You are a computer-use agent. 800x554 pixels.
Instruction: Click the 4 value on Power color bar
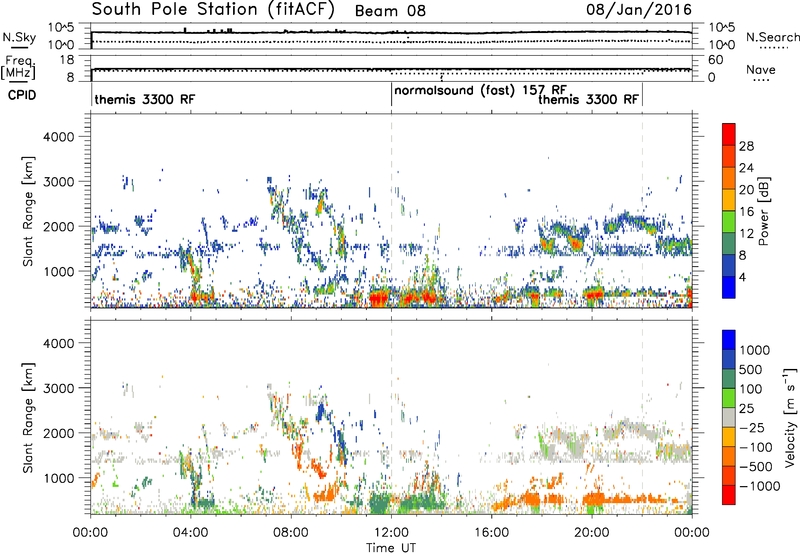(x=742, y=277)
